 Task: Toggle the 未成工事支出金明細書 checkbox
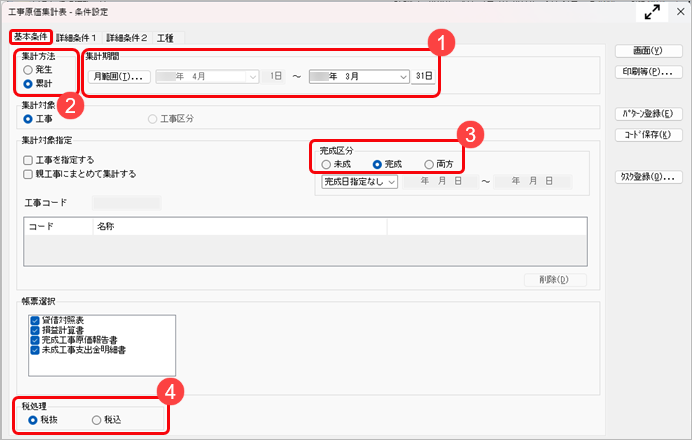(35, 351)
